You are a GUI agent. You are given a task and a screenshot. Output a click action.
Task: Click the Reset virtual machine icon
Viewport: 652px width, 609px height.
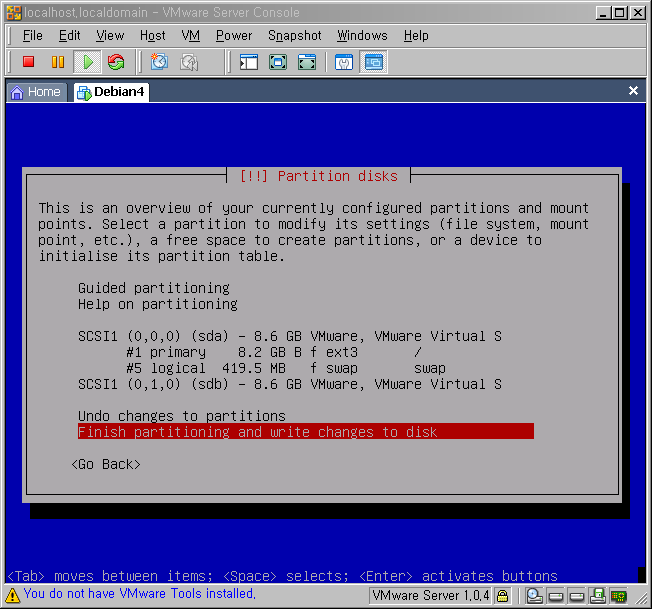[x=116, y=62]
